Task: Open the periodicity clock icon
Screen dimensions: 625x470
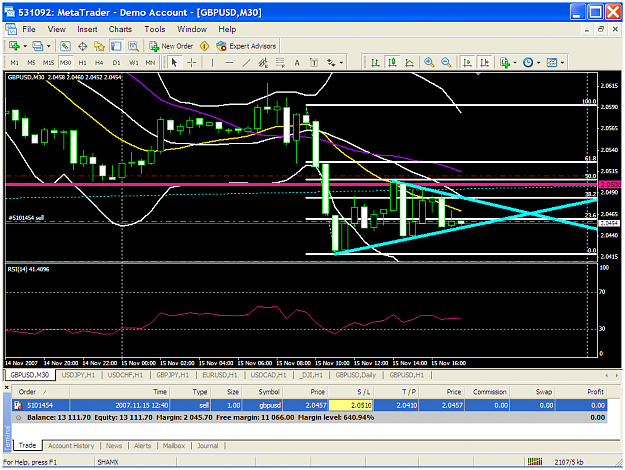Action: tap(528, 63)
